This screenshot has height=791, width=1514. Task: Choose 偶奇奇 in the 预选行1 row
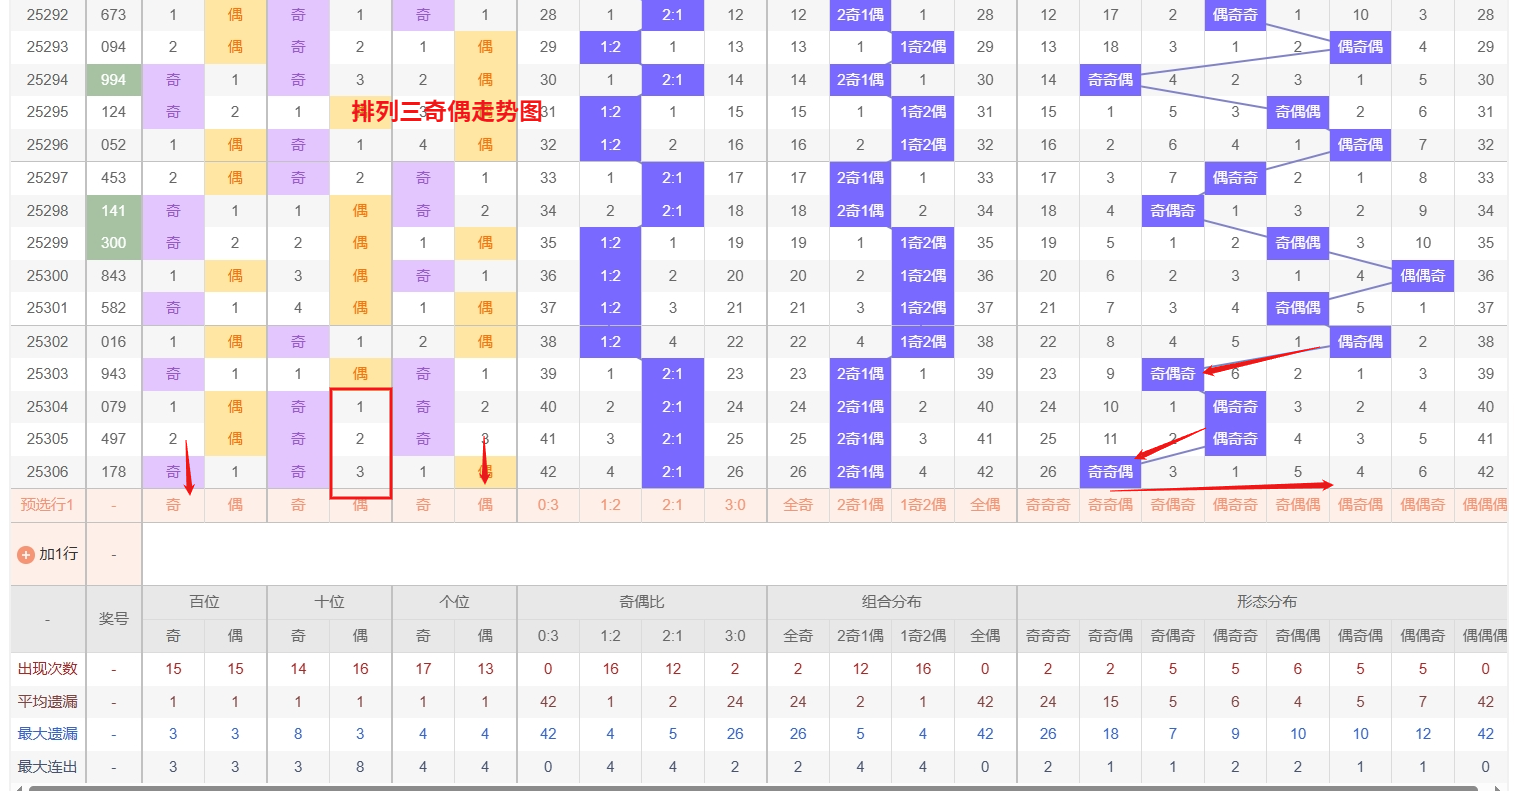pos(1235,505)
